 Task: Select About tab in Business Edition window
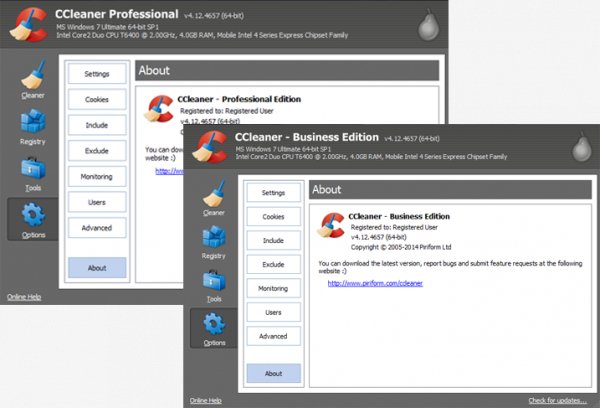[274, 373]
